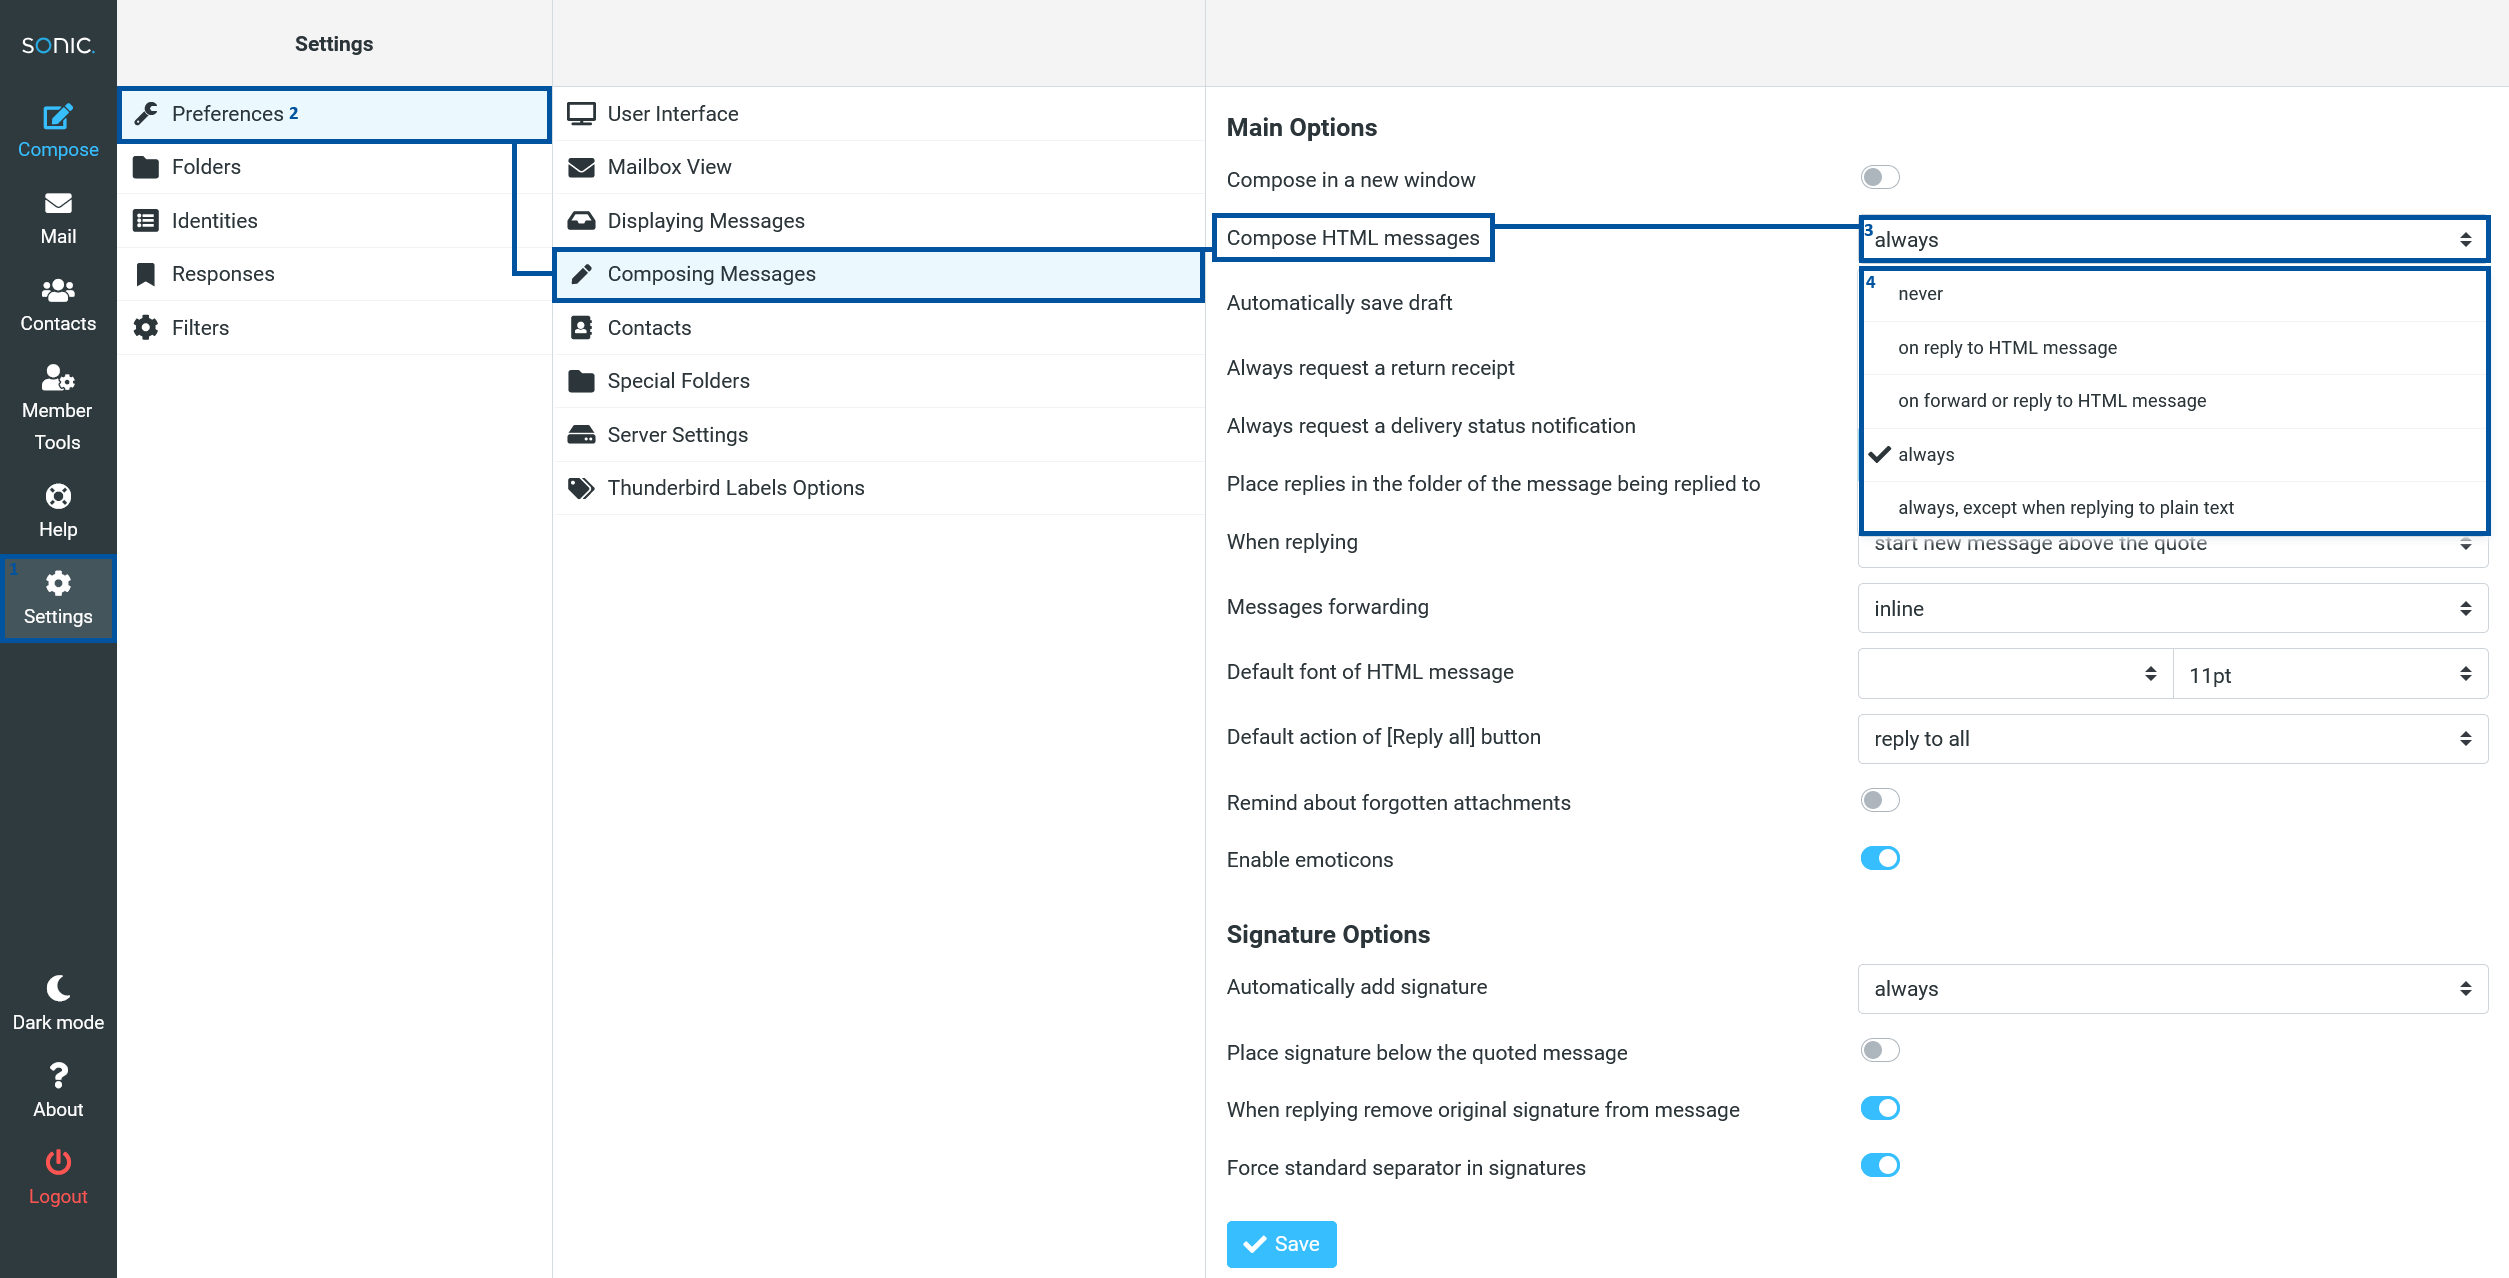
Task: Open the Compose icon in sidebar
Action: [x=58, y=116]
